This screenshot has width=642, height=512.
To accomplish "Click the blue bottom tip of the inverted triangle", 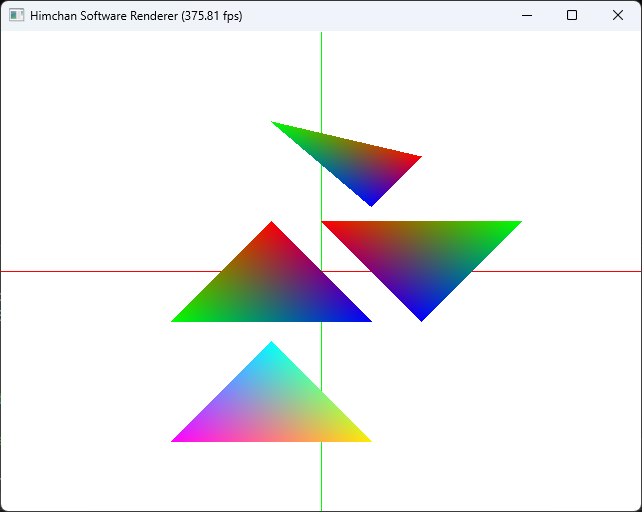I will coord(421,316).
